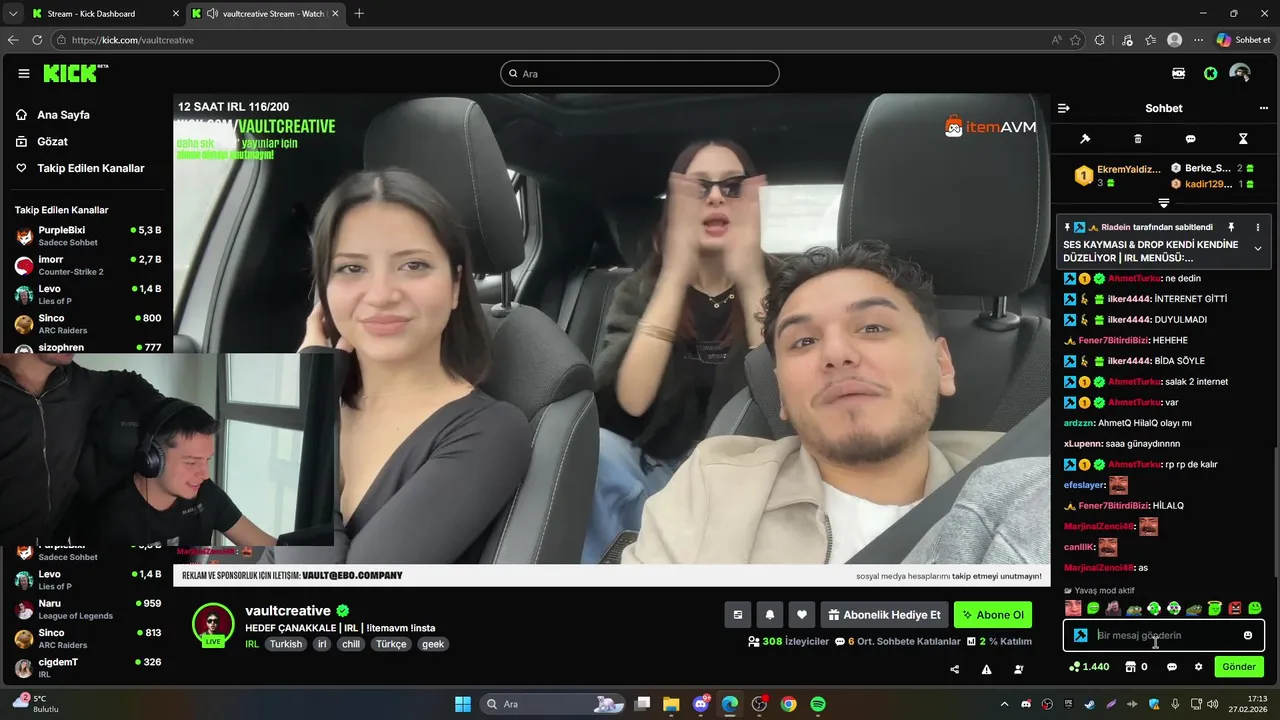1280x720 pixels.
Task: Click Abonelik Hediye Et button
Action: coord(884,615)
